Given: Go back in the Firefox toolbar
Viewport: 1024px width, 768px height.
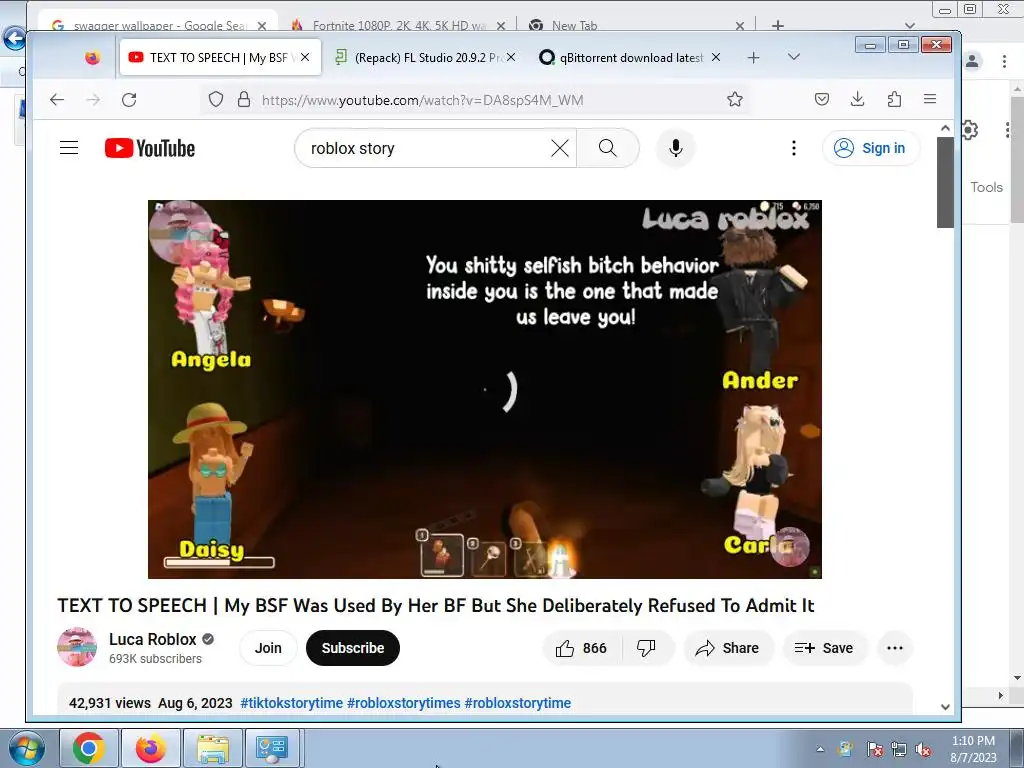Looking at the screenshot, I should (x=57, y=99).
